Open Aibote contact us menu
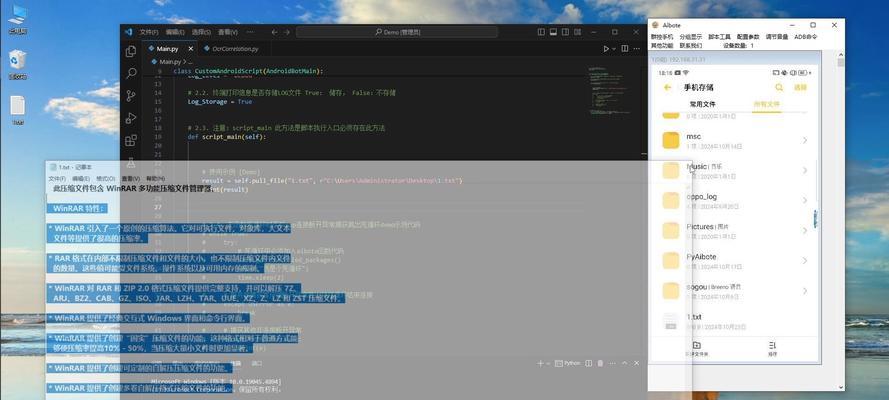Image resolution: width=889 pixels, height=400 pixels. coord(691,45)
